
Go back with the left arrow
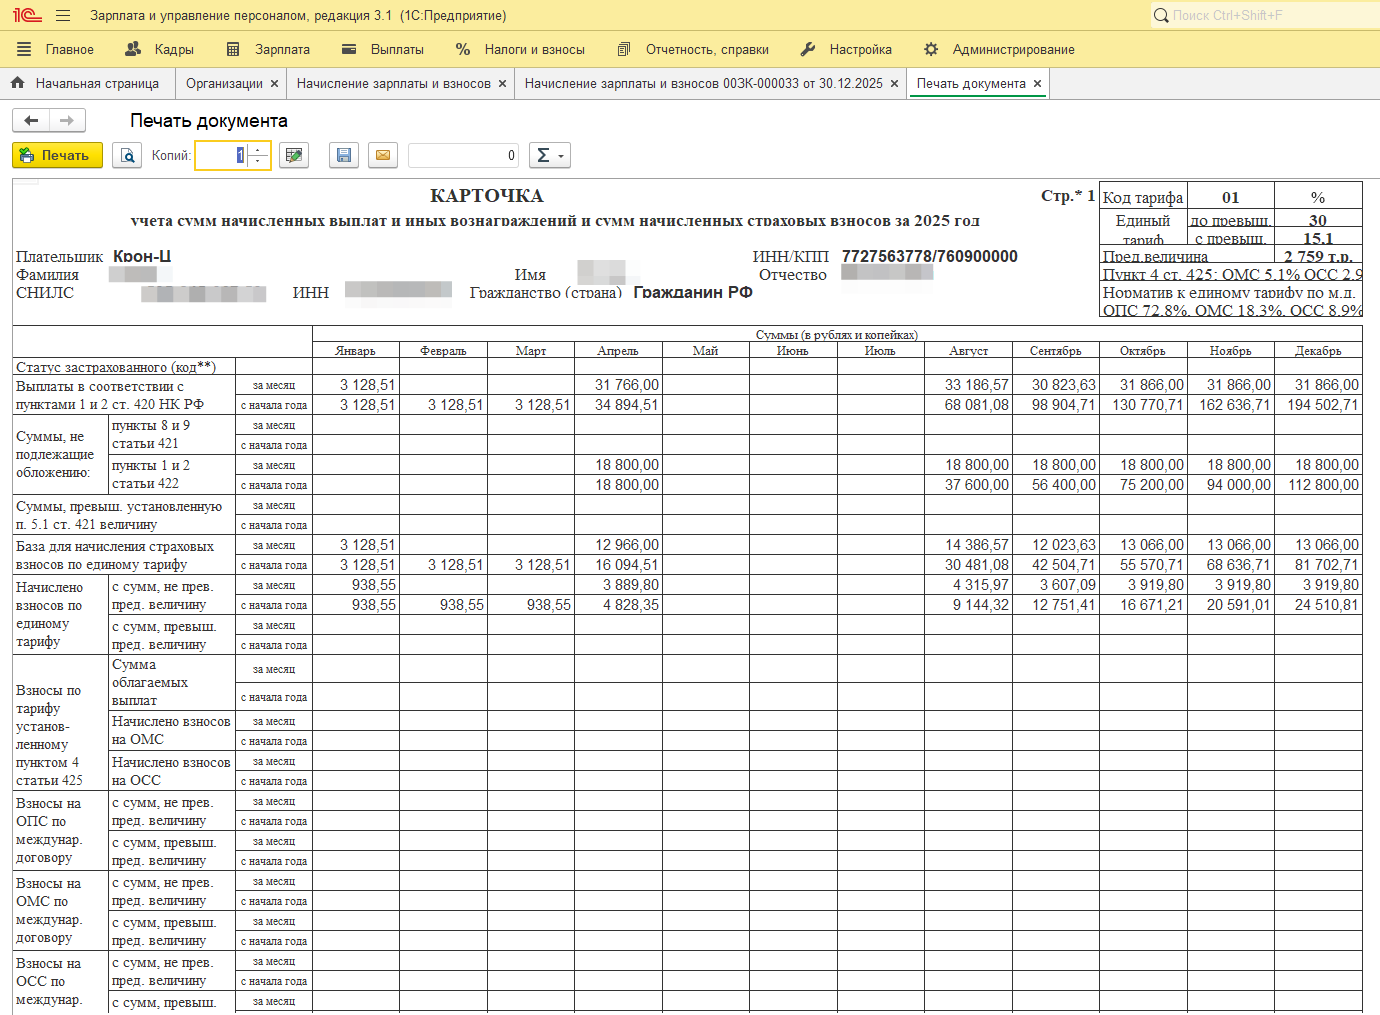(31, 121)
